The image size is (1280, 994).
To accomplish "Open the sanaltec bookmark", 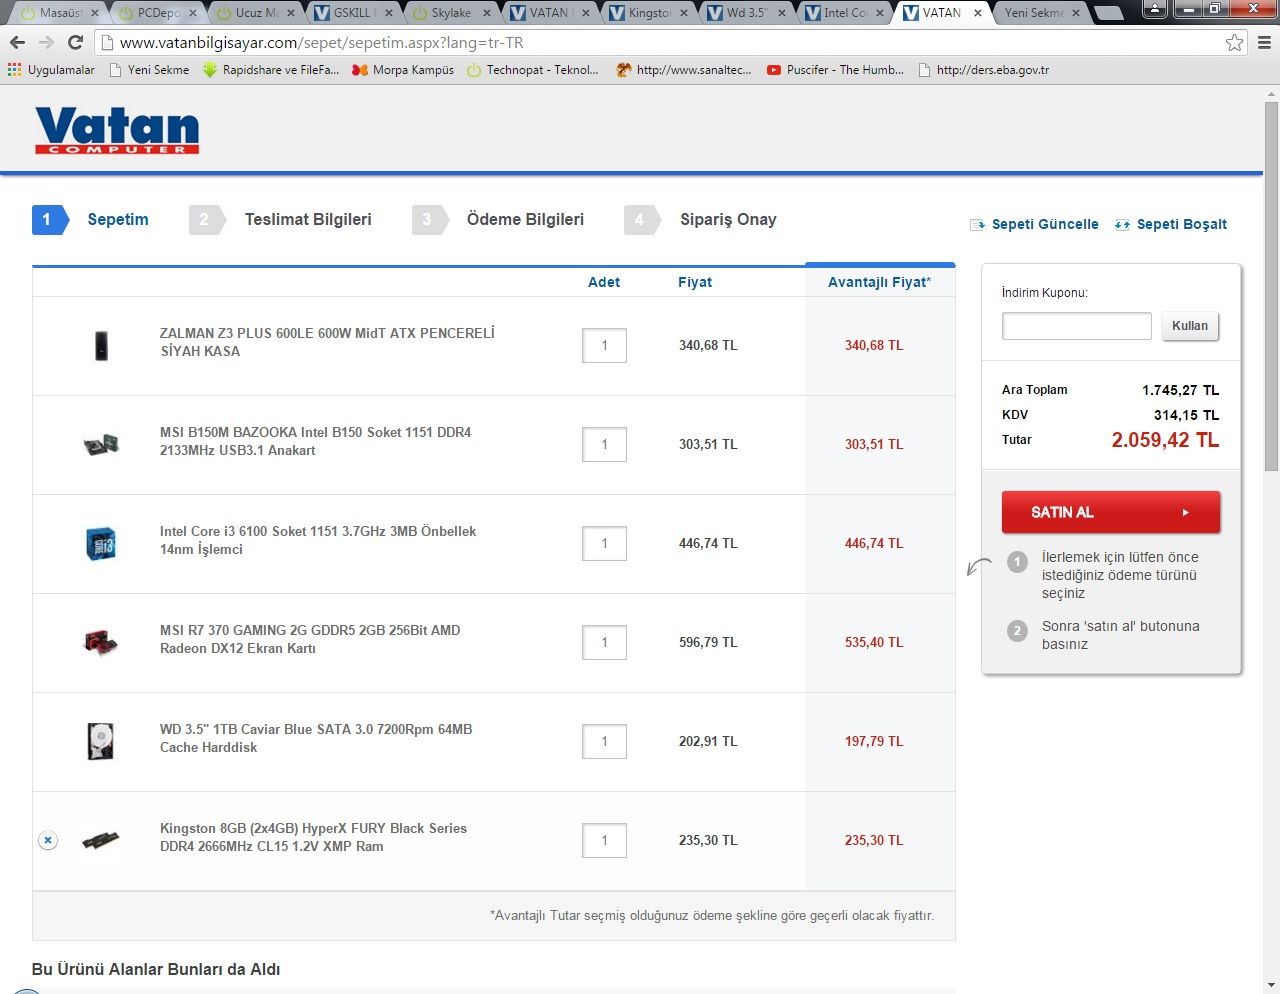I will pos(684,70).
